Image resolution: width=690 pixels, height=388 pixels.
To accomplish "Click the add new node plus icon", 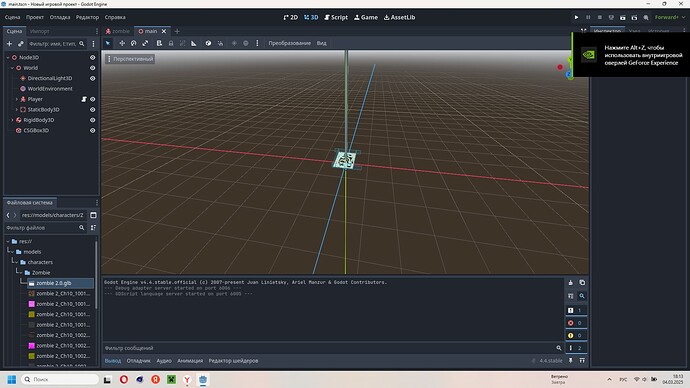I will click(x=9, y=44).
